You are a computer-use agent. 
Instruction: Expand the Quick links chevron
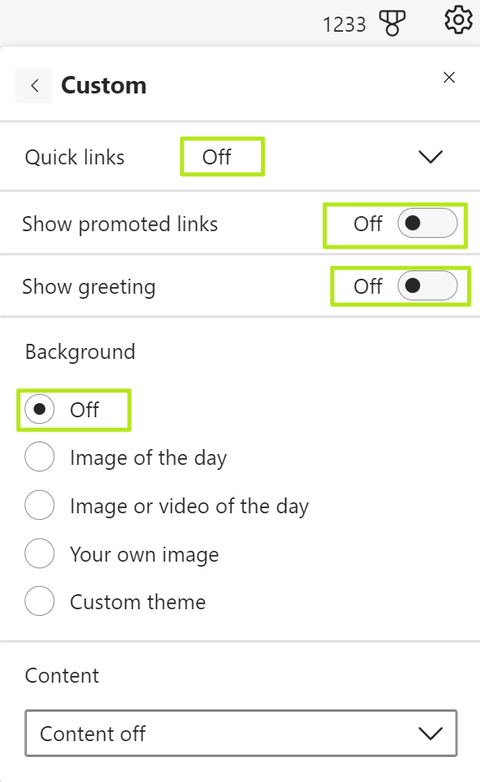pos(430,157)
